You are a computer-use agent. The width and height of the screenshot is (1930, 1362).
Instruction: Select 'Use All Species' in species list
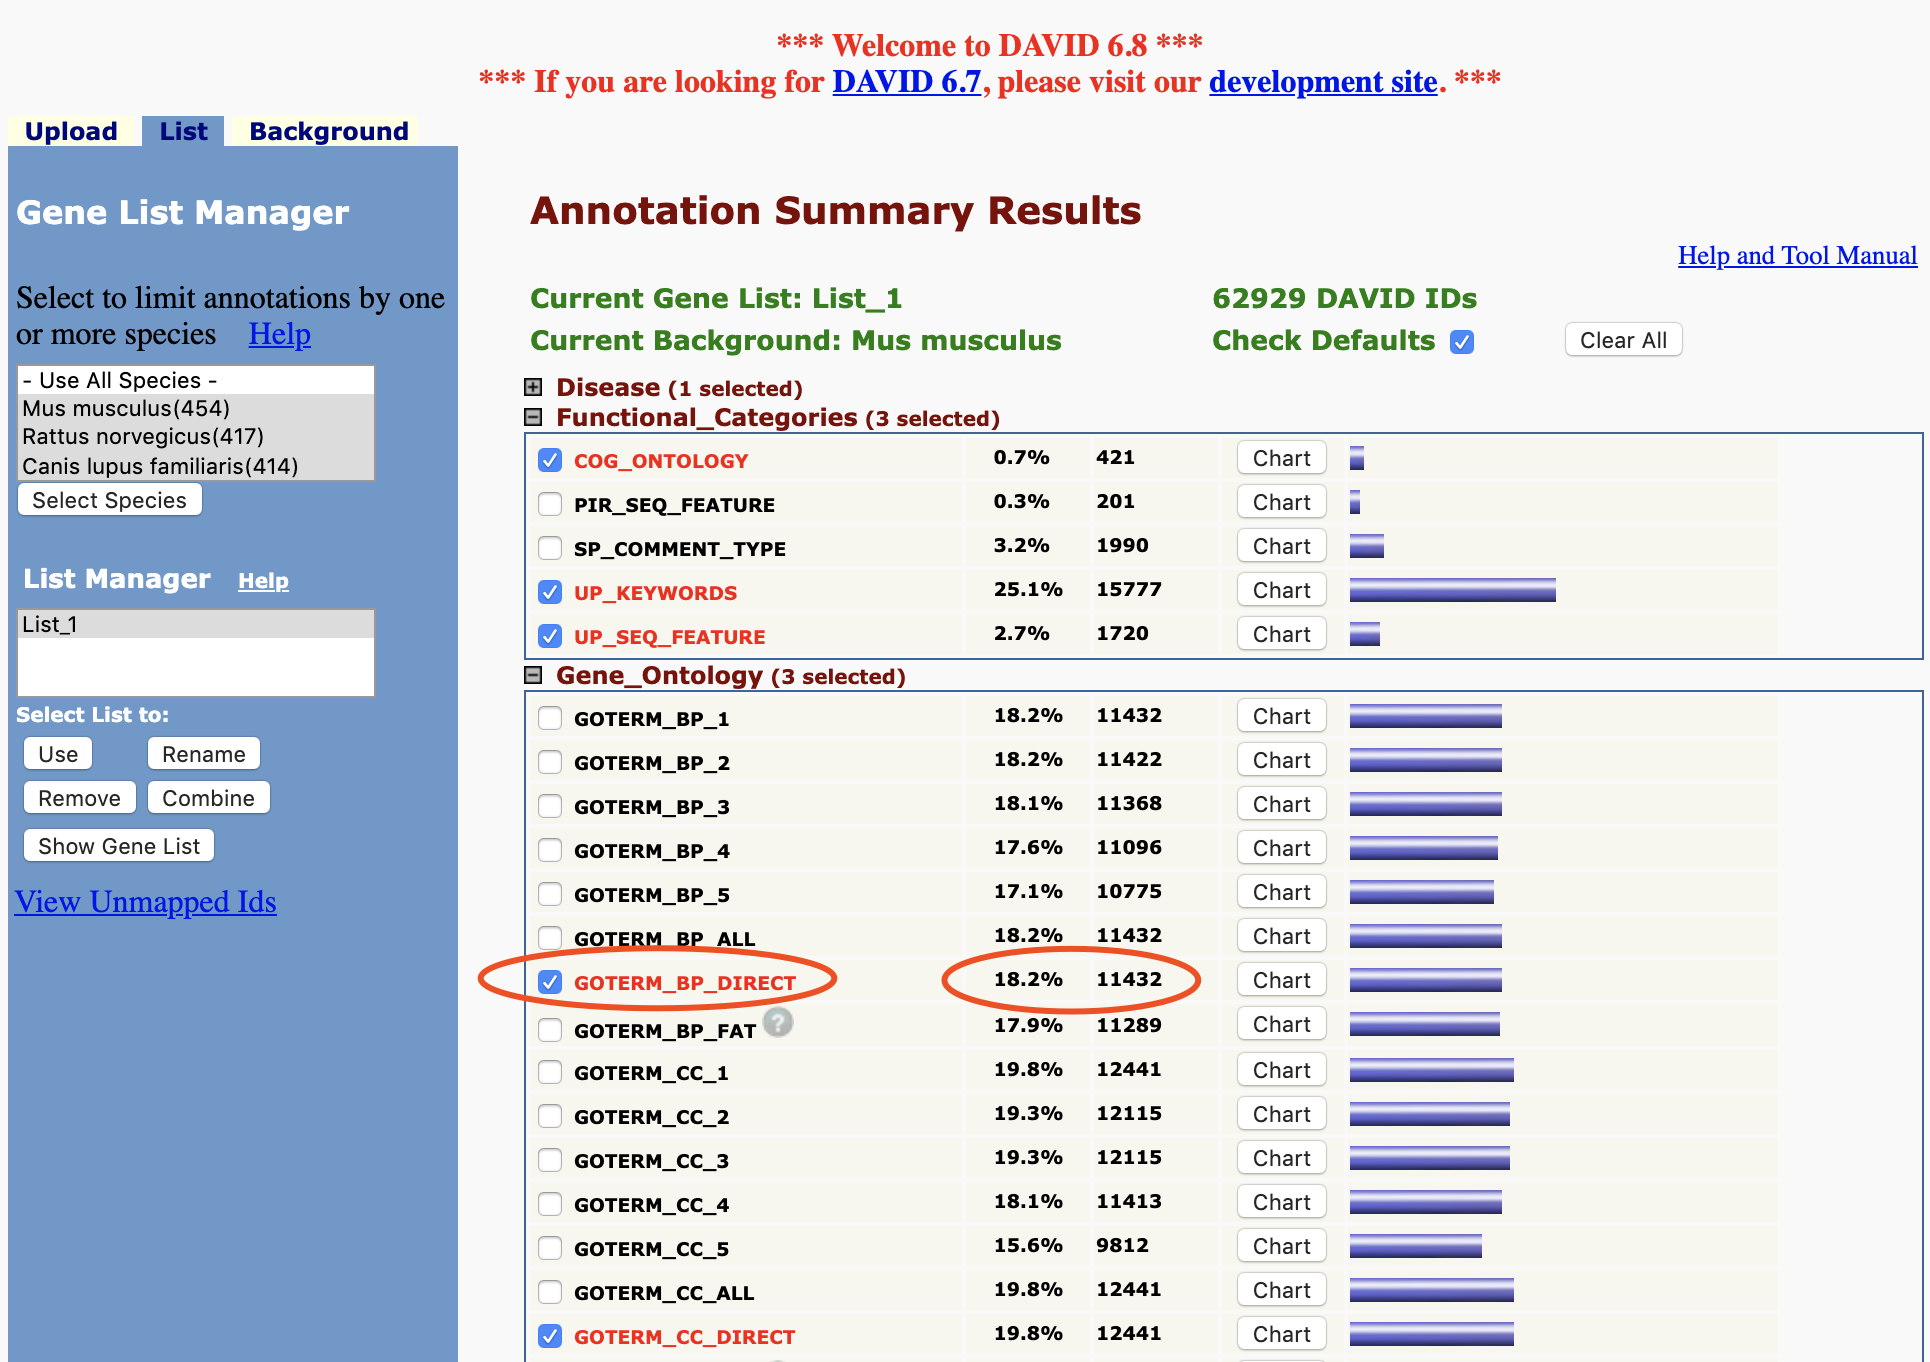coord(196,380)
